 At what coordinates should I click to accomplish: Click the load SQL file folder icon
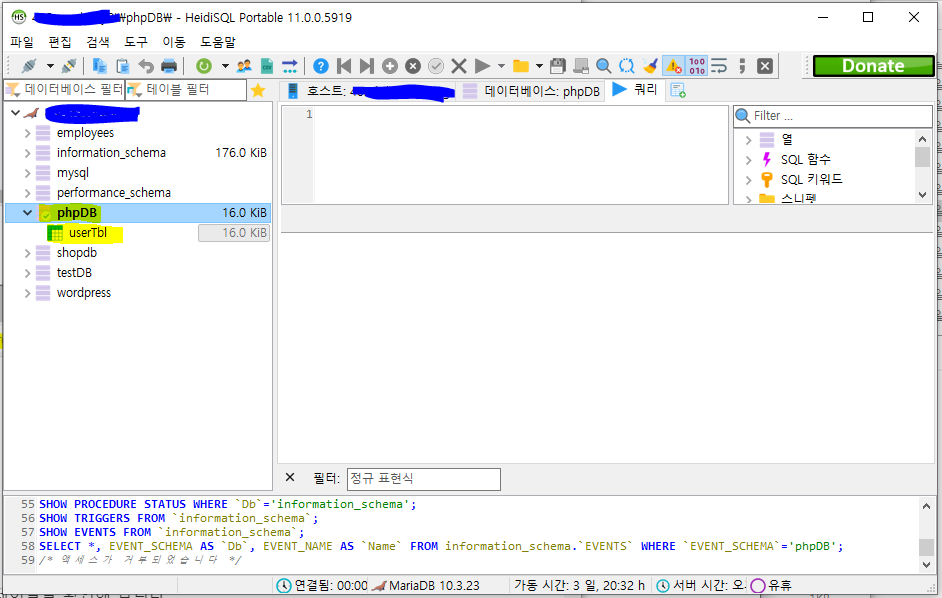[521, 66]
